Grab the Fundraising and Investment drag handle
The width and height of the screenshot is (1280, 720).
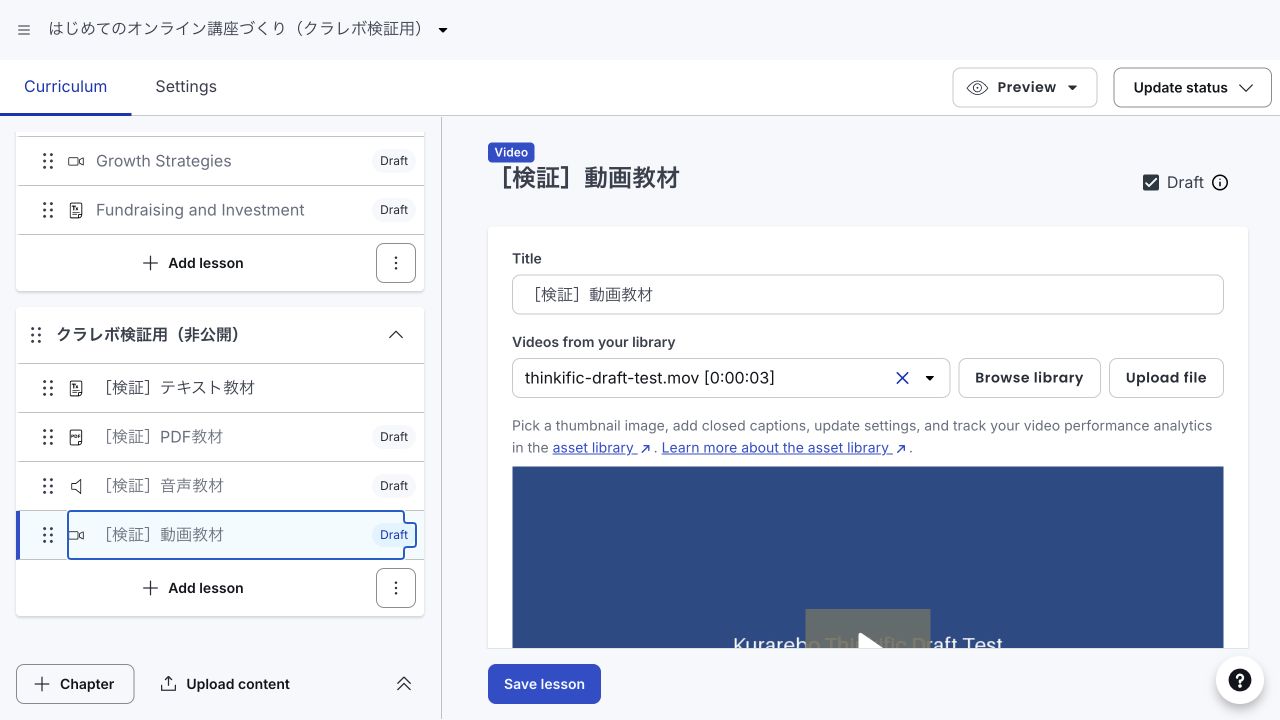tap(47, 210)
